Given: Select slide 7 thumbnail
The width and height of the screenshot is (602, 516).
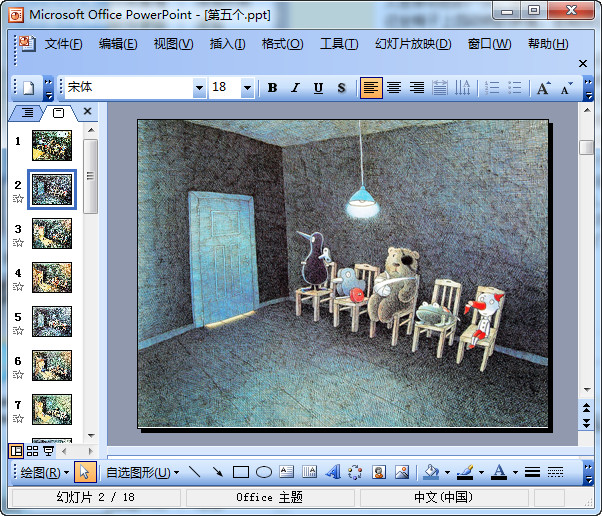Looking at the screenshot, I should (x=52, y=409).
